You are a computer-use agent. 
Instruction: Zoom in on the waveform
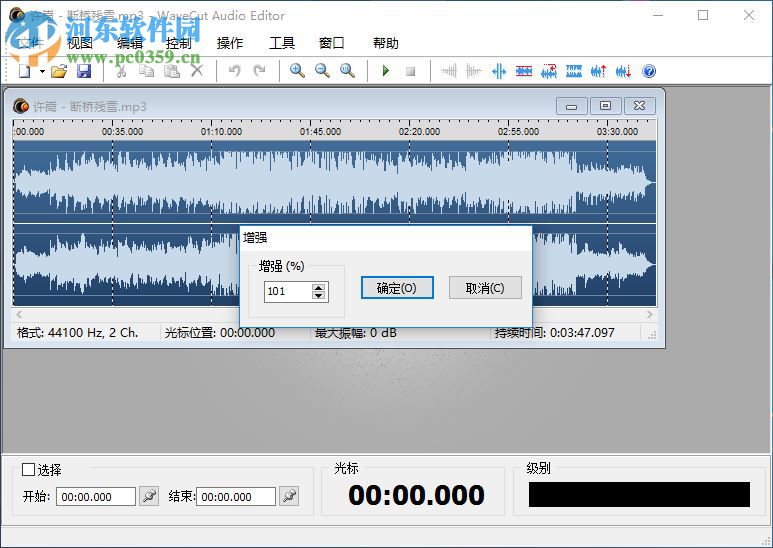click(297, 71)
